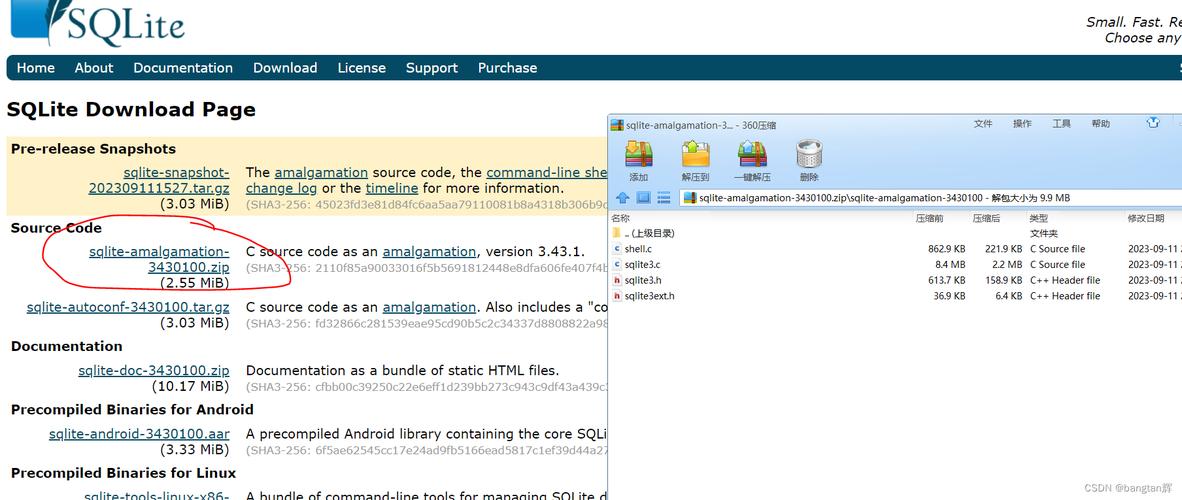Click the parent directory folder icon

(617, 233)
